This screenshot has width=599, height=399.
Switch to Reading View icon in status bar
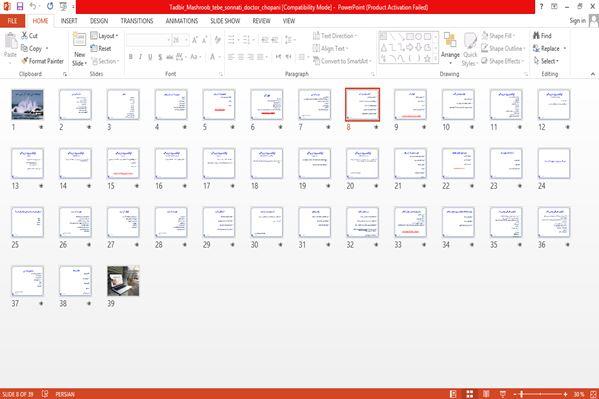coord(486,394)
